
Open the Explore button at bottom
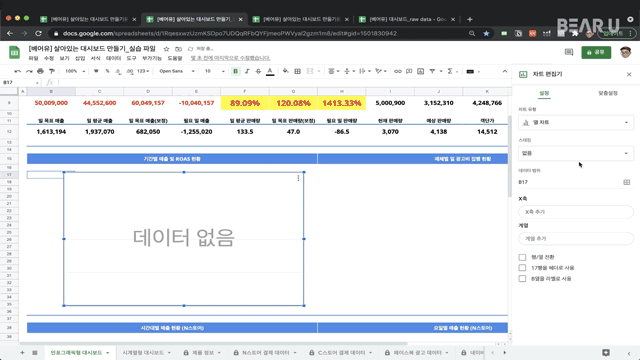(606, 353)
